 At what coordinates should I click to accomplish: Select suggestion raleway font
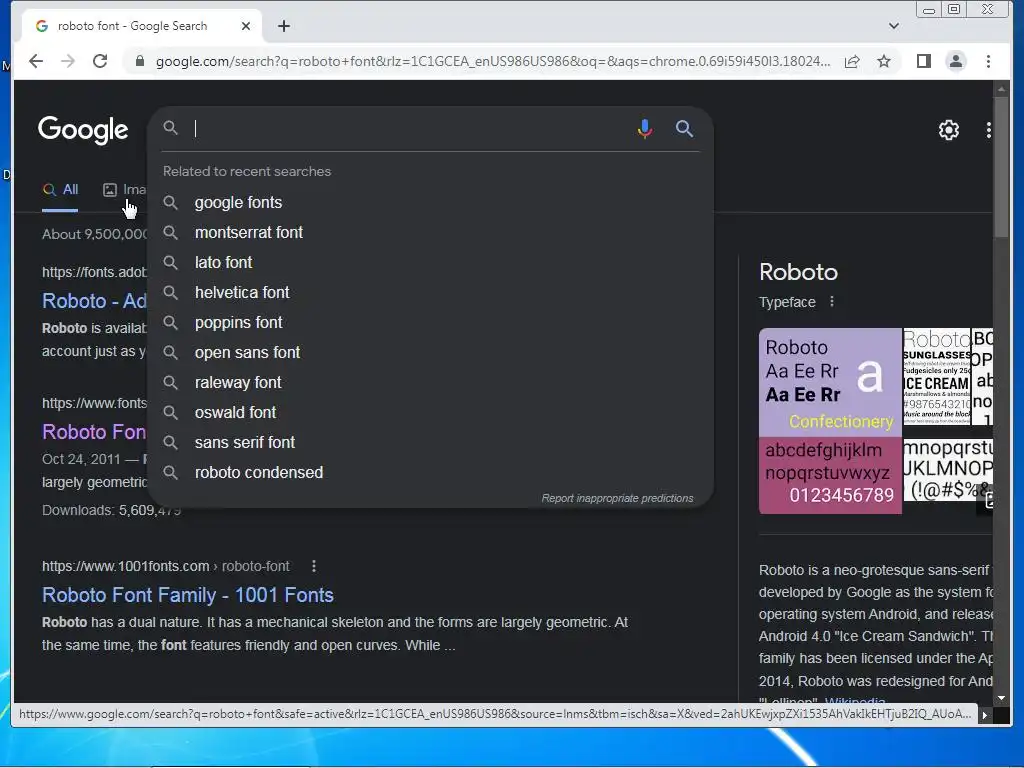pos(430,383)
